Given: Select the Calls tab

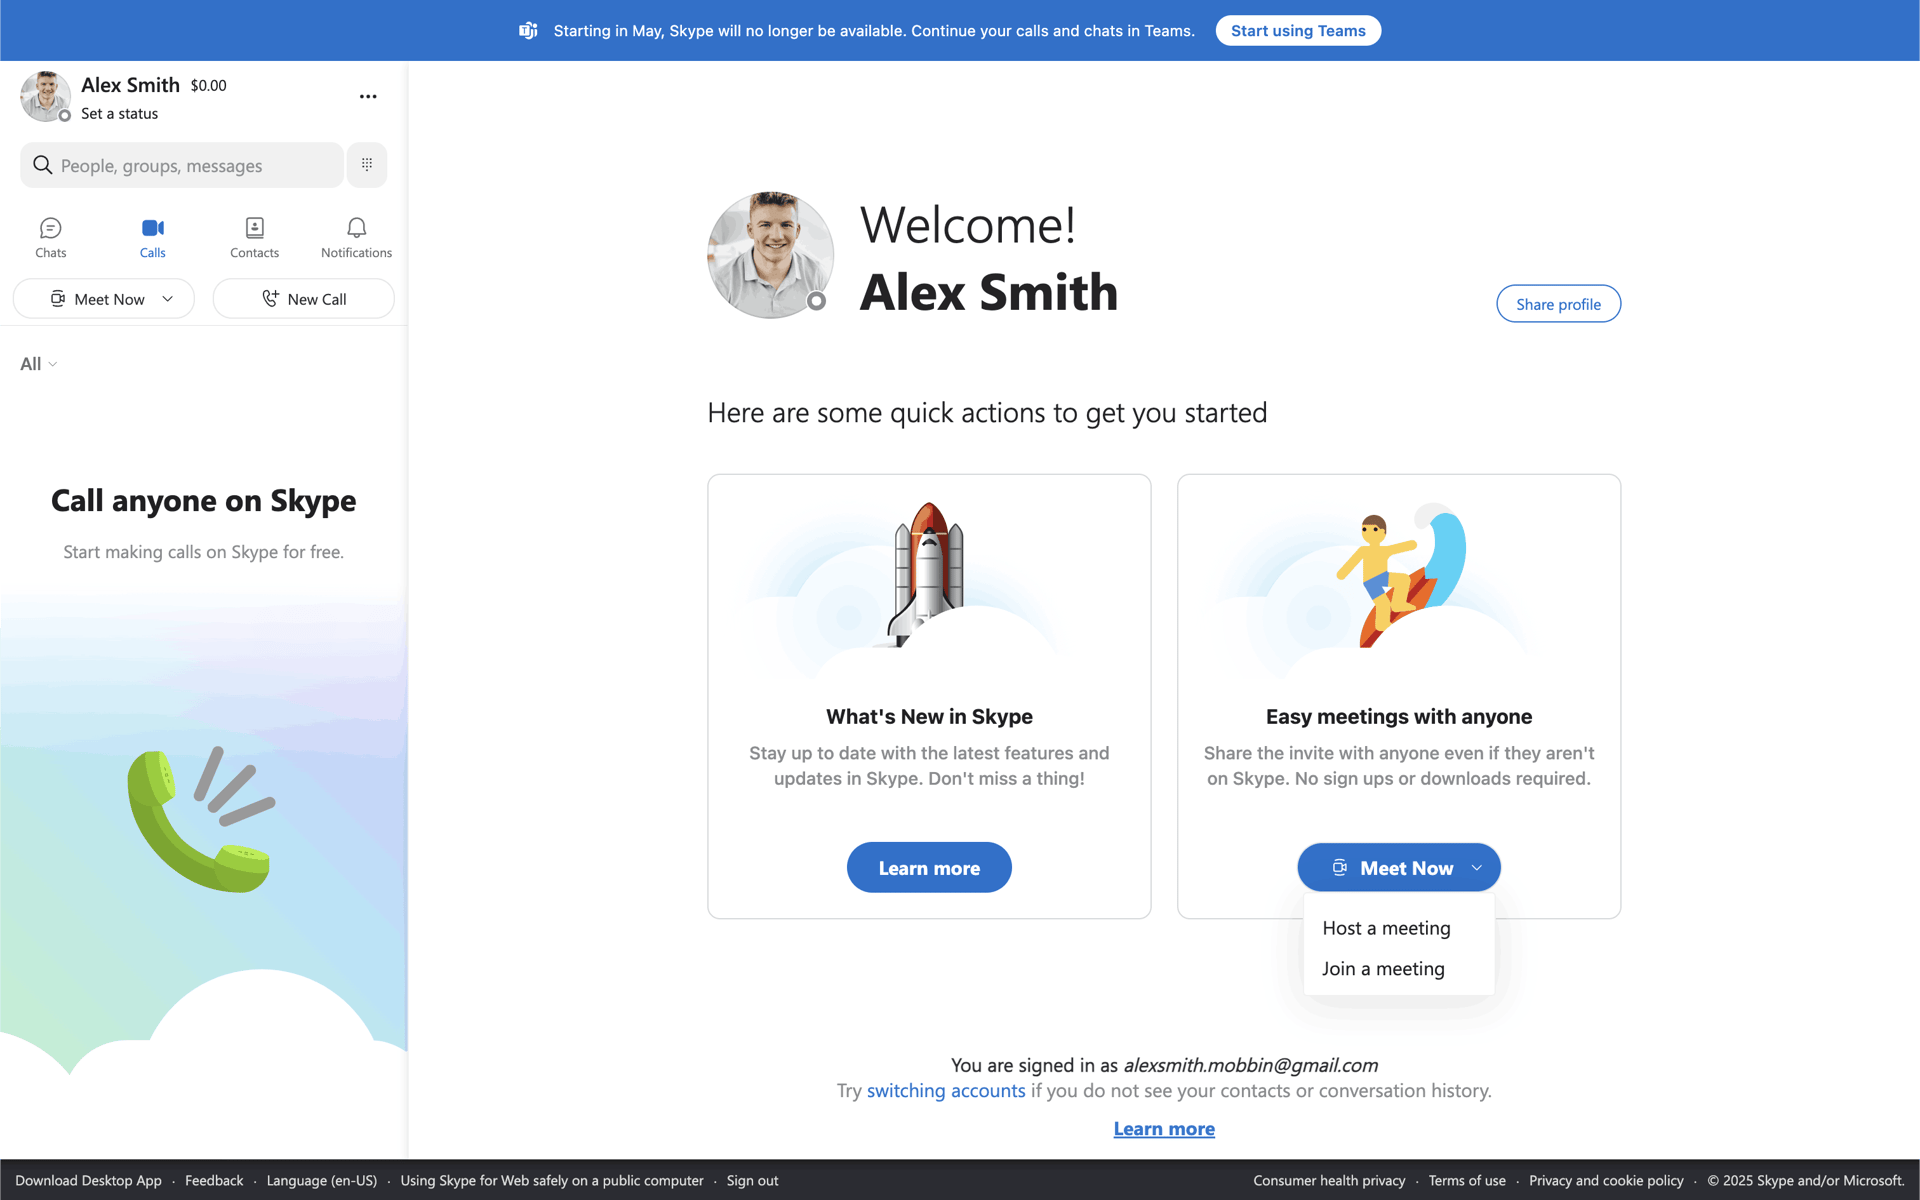Looking at the screenshot, I should [x=152, y=238].
